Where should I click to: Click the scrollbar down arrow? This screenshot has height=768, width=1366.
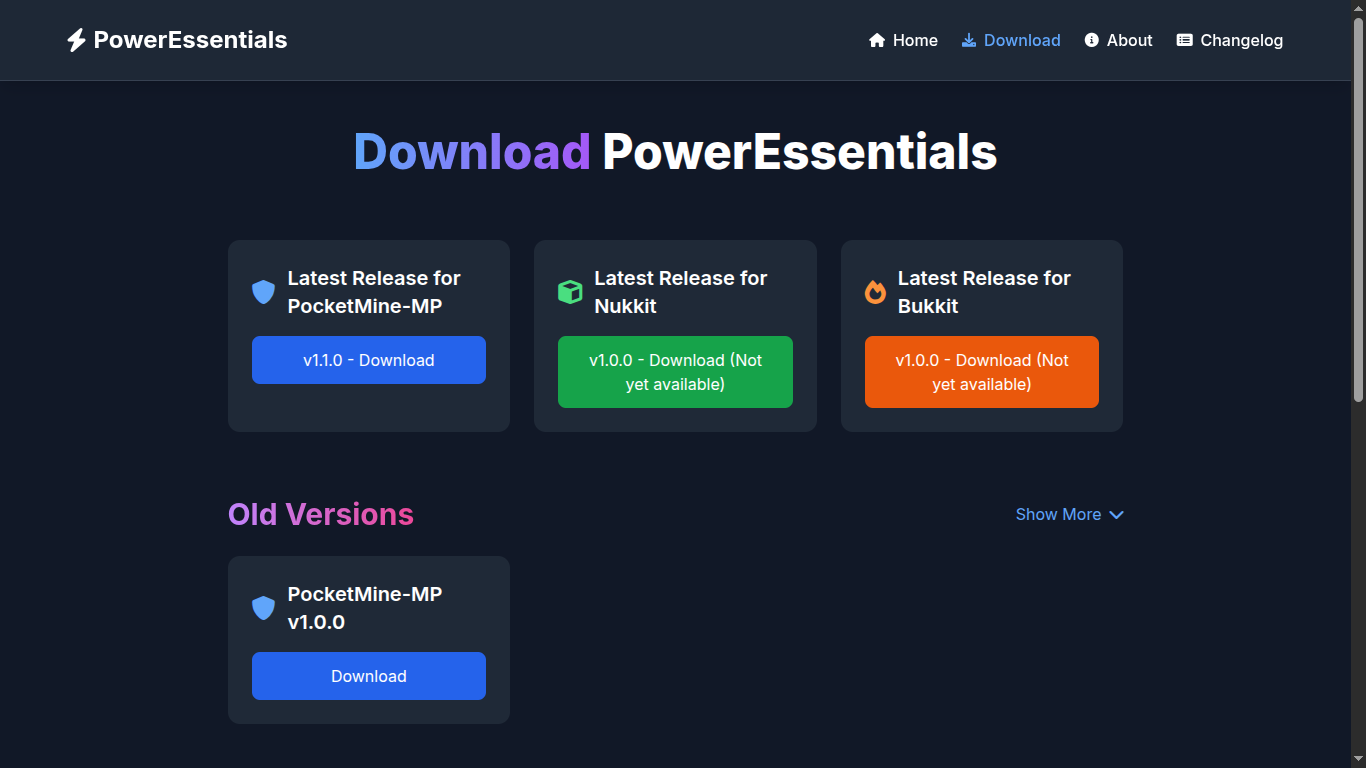[x=1358, y=759]
